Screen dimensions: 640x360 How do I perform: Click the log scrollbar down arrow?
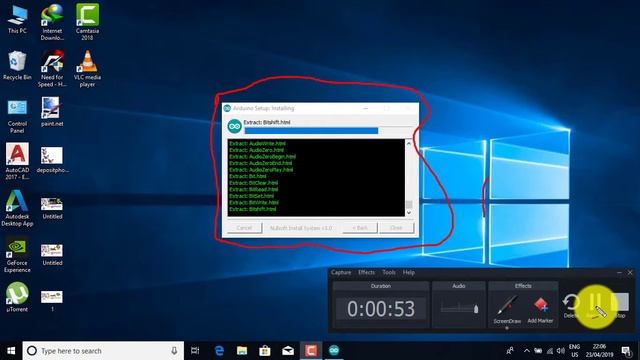[x=409, y=213]
